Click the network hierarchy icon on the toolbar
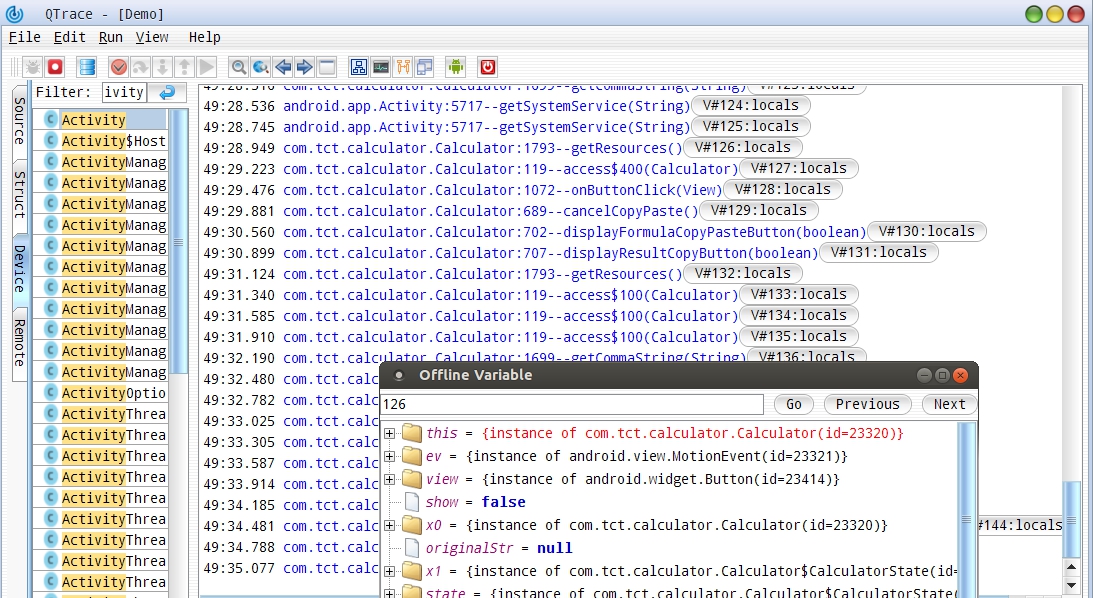This screenshot has height=598, width=1093. coord(359,67)
